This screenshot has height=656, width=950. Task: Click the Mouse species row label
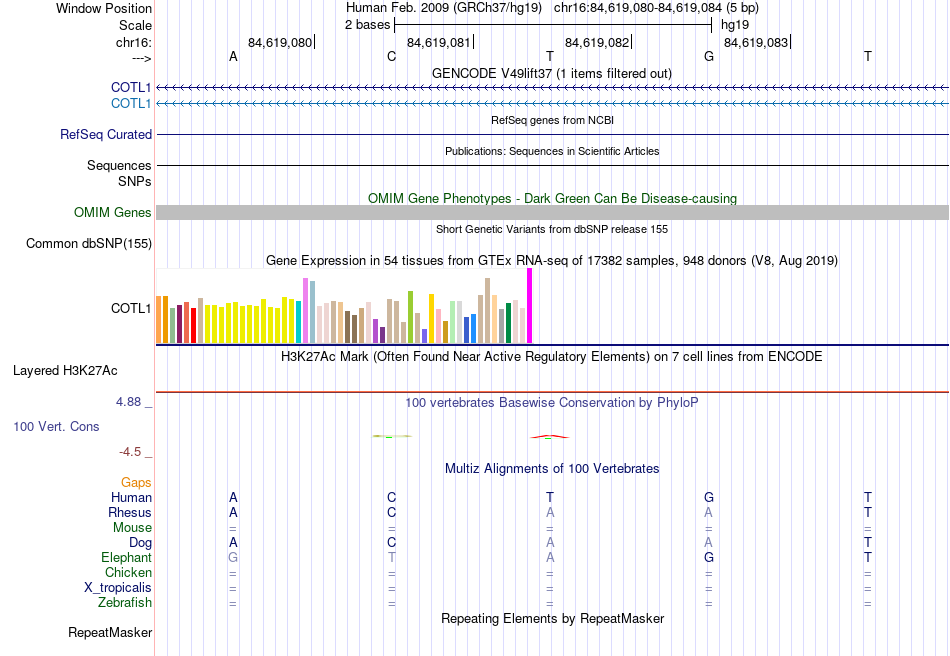point(132,528)
